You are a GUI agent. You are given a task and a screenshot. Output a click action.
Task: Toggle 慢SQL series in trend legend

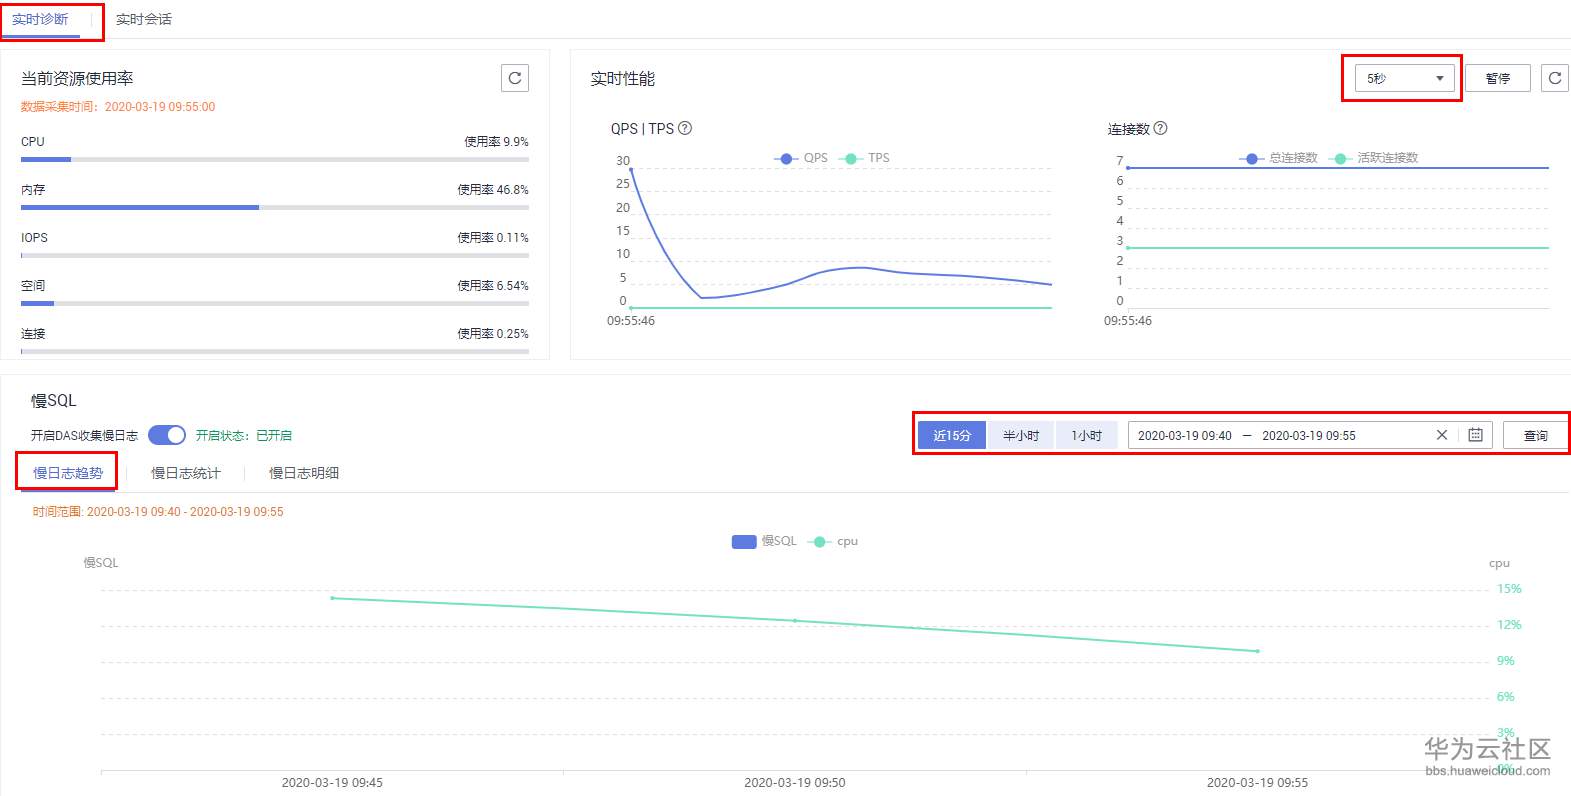point(764,541)
